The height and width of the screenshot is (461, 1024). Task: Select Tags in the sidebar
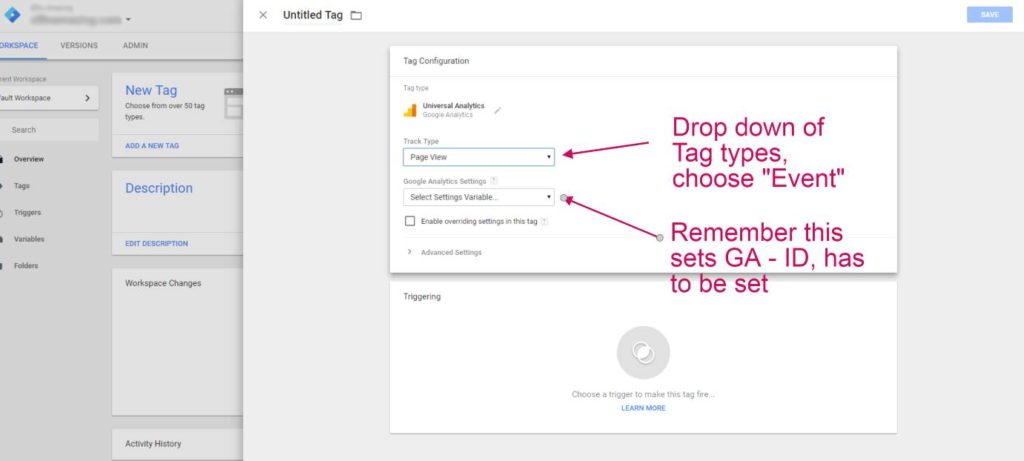click(x=22, y=186)
